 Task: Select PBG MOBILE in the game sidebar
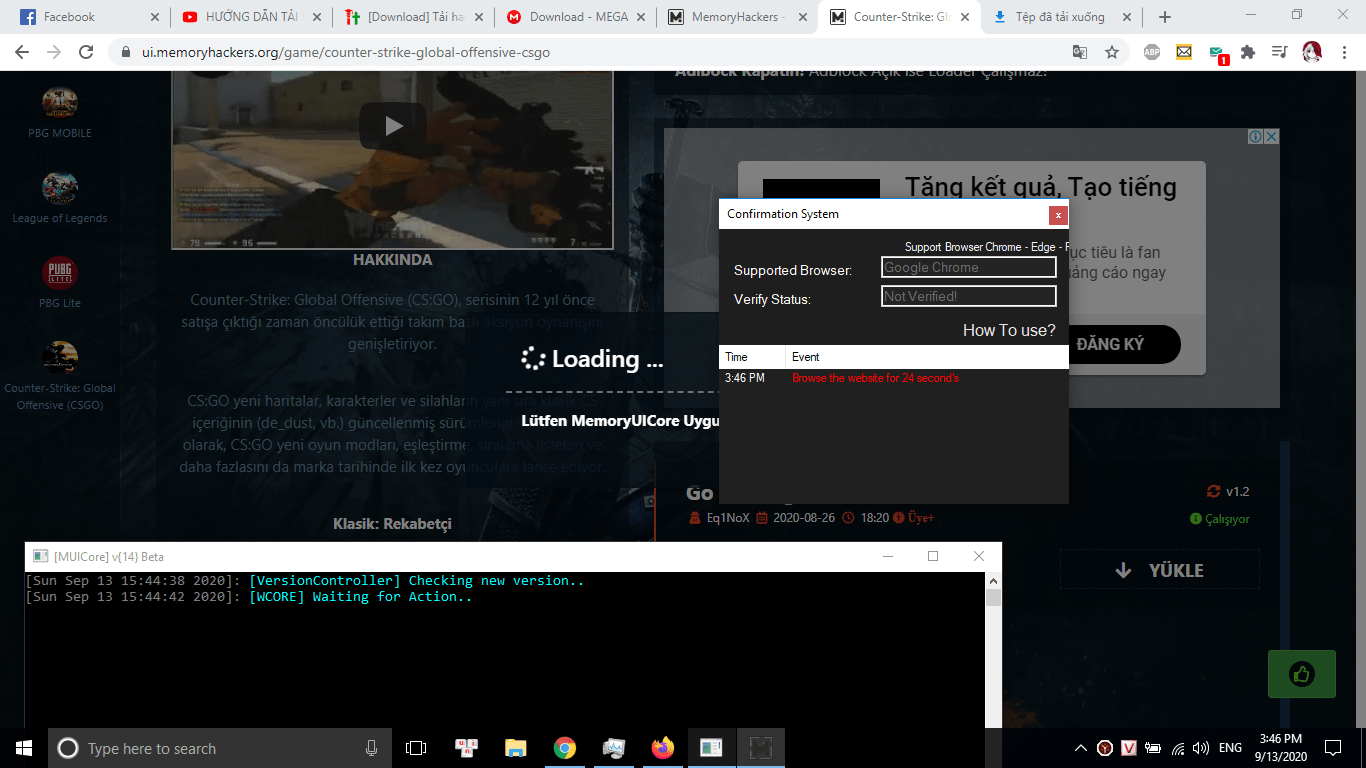60,112
